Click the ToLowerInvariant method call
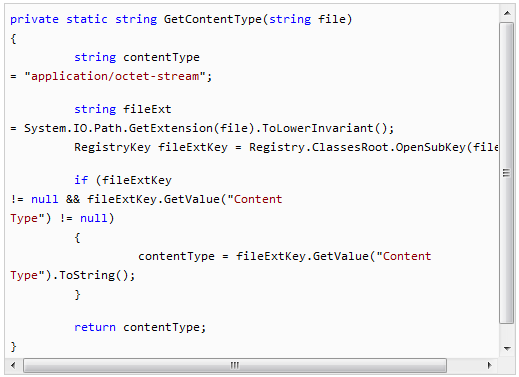519x377 pixels. (x=318, y=128)
